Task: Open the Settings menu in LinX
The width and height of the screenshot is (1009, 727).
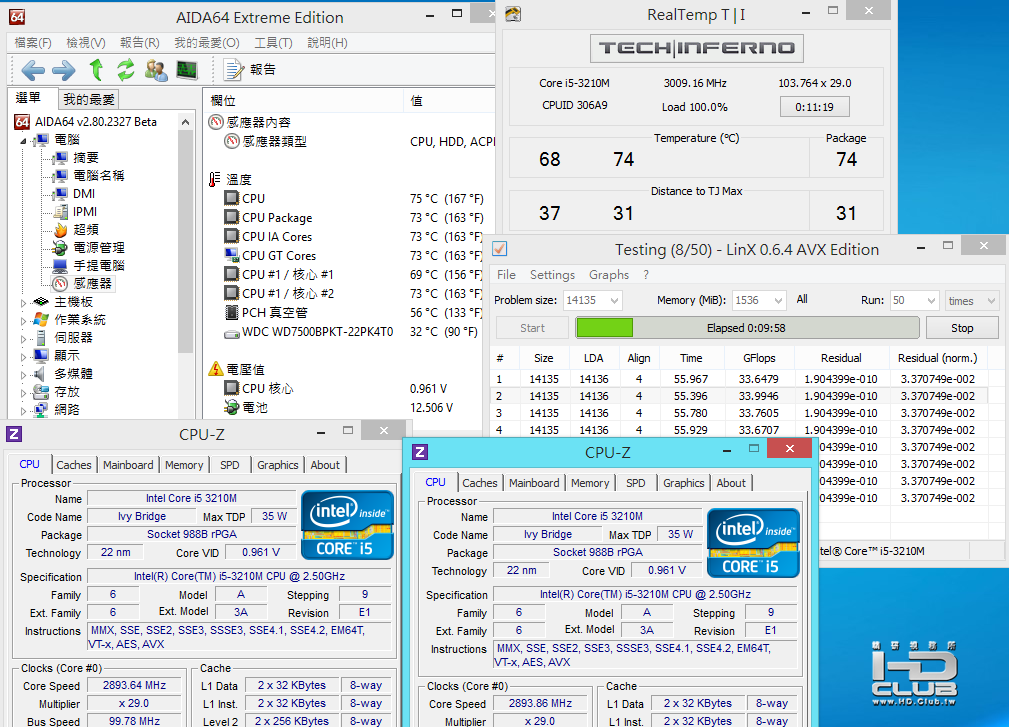Action: click(x=552, y=275)
